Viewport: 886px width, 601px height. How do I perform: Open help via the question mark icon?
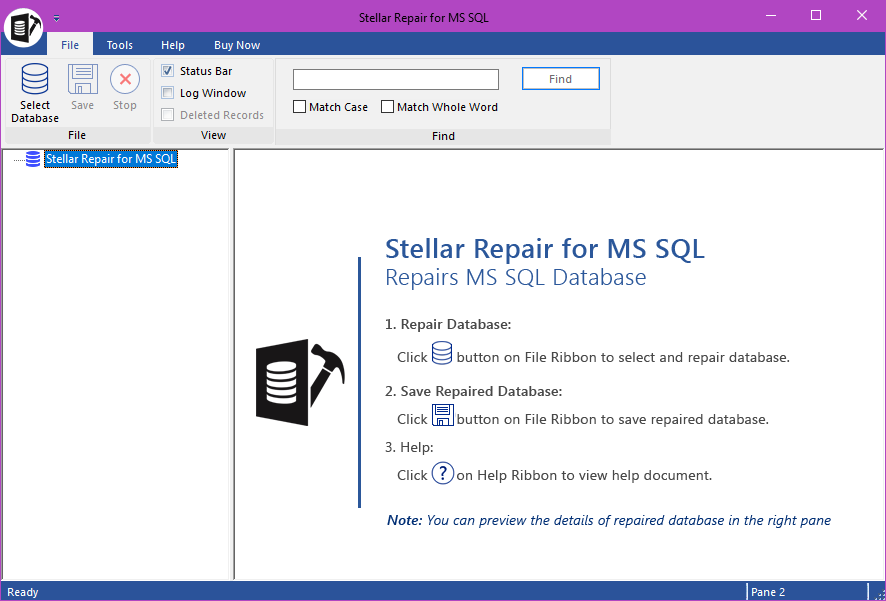click(442, 473)
